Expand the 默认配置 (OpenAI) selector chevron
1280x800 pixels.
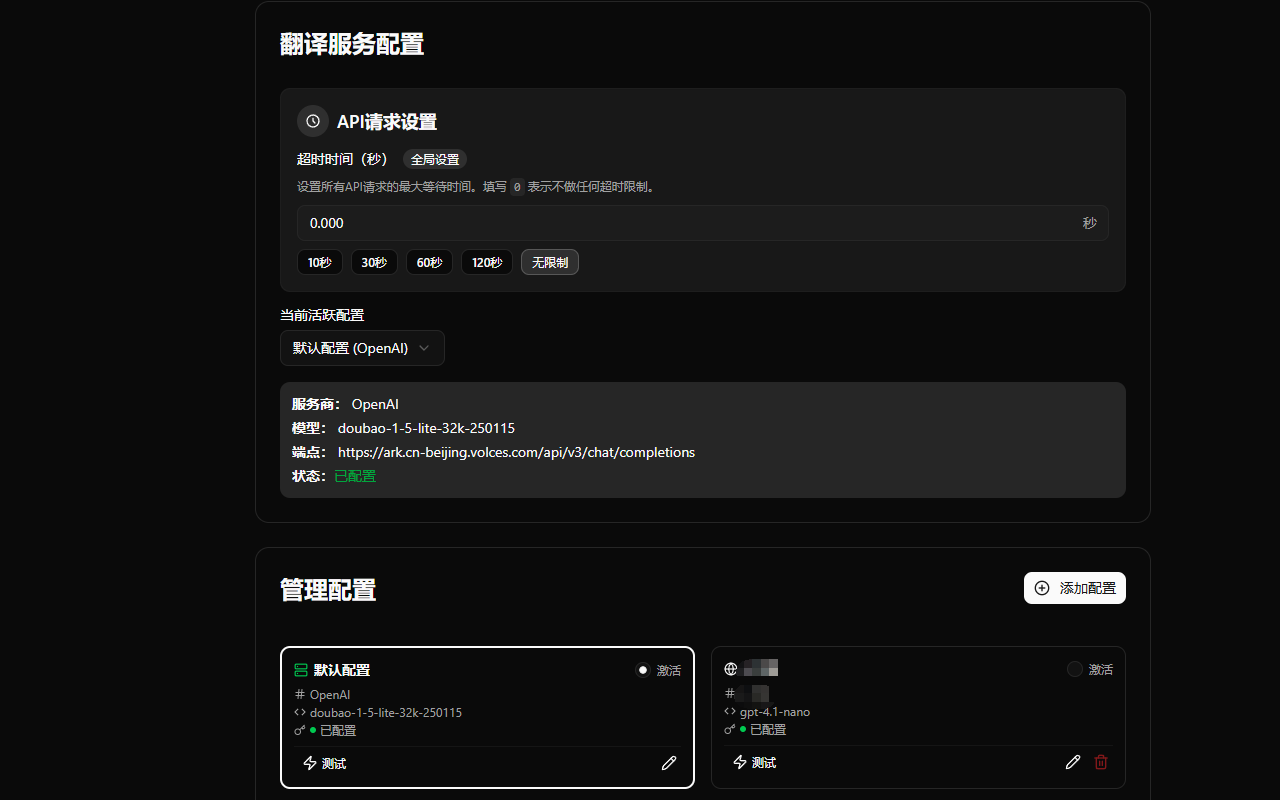pos(424,348)
